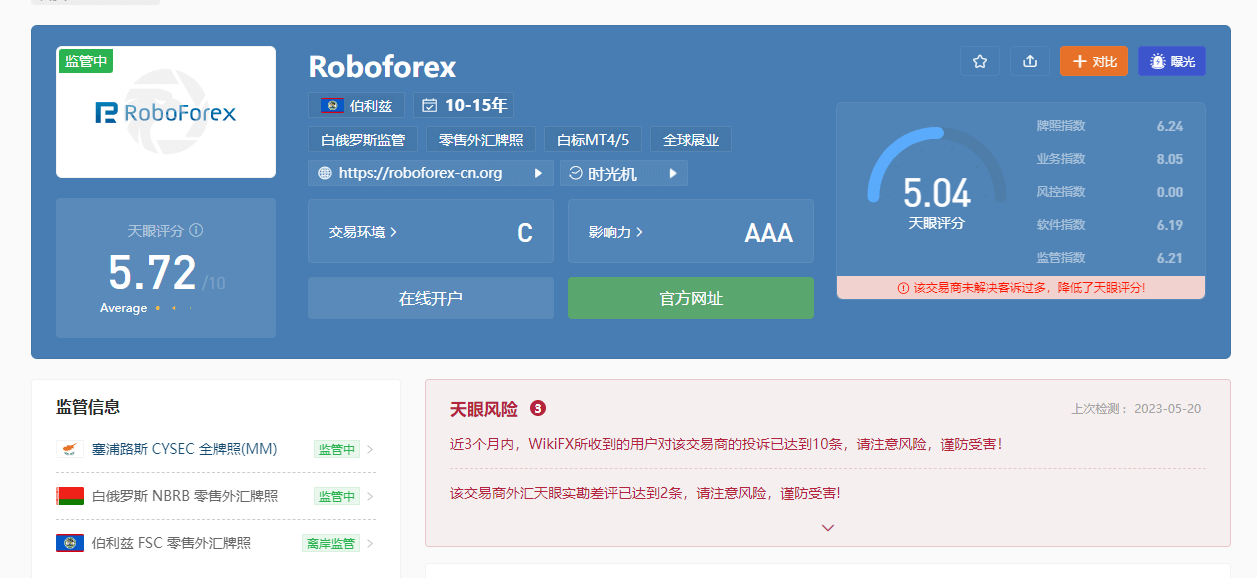The image size is (1257, 578).
Task: Expand the NBRB row chevron
Action: tap(370, 496)
